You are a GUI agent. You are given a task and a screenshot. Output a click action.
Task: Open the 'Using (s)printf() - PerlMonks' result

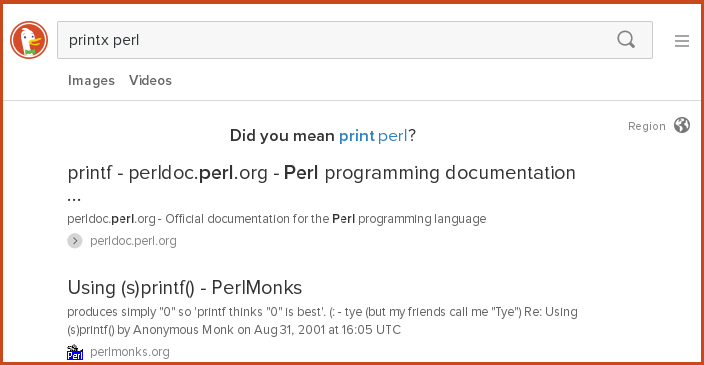click(x=185, y=288)
